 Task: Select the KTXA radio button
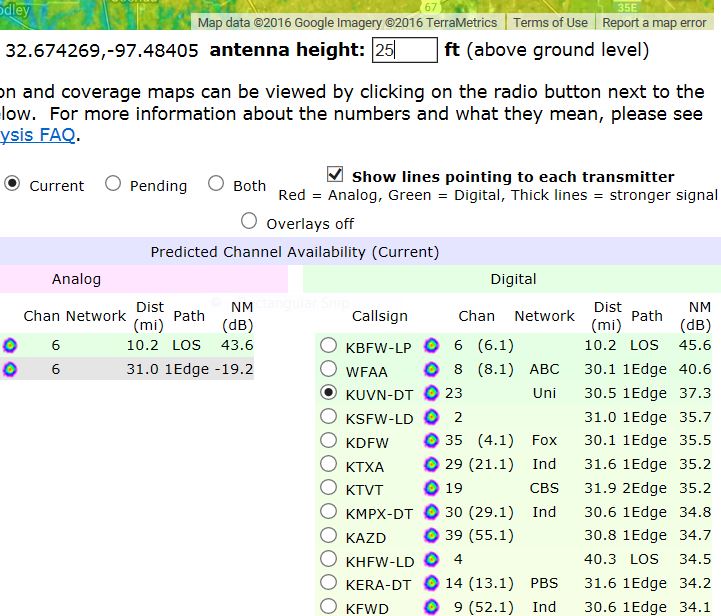(x=328, y=465)
